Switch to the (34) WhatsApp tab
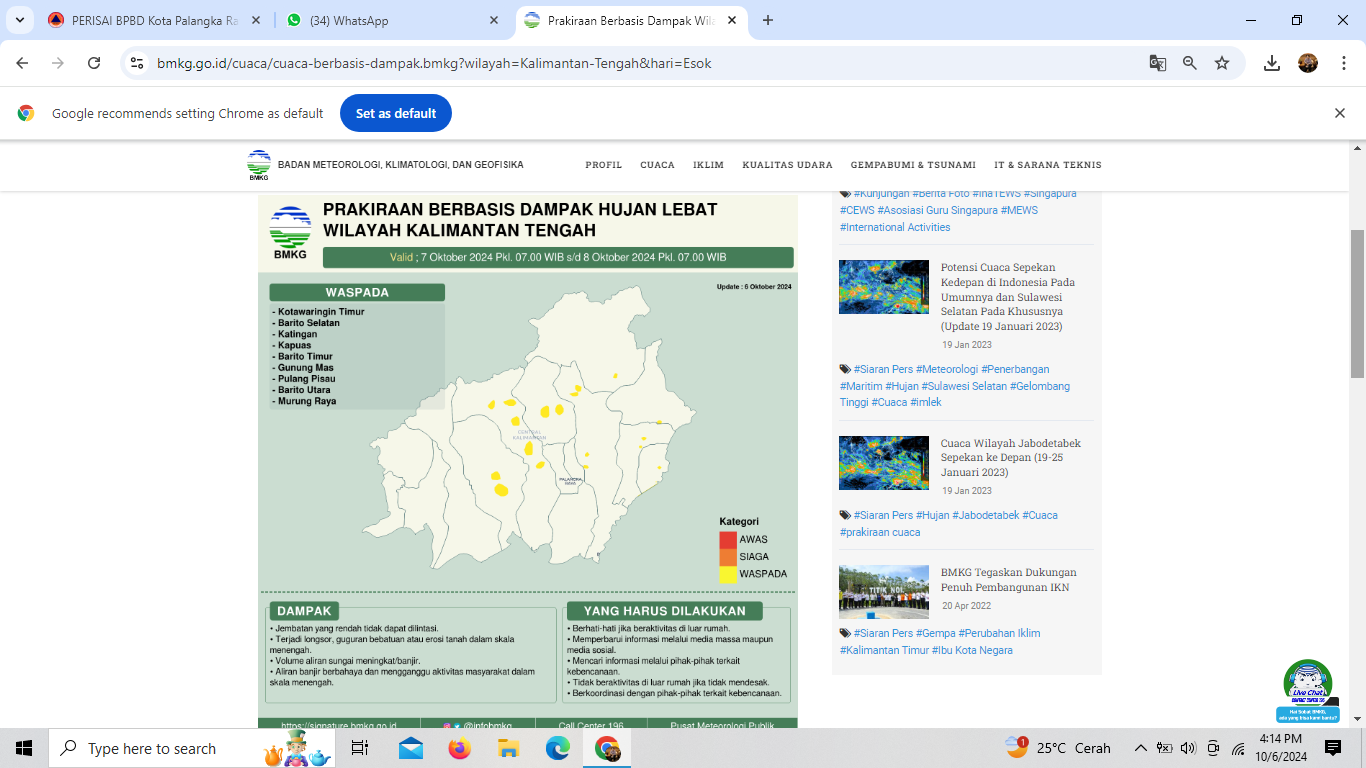Viewport: 1366px width, 768px height. pyautogui.click(x=392, y=20)
